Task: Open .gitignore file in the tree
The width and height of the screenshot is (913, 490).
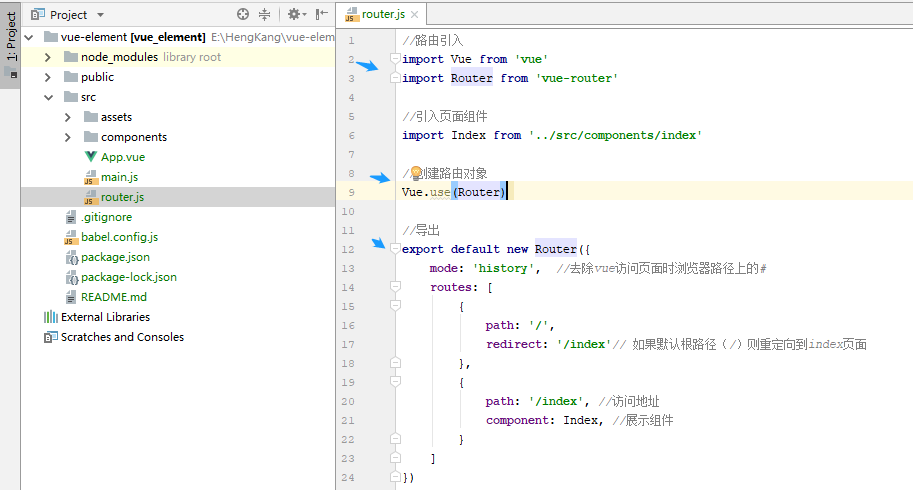Action: [107, 217]
